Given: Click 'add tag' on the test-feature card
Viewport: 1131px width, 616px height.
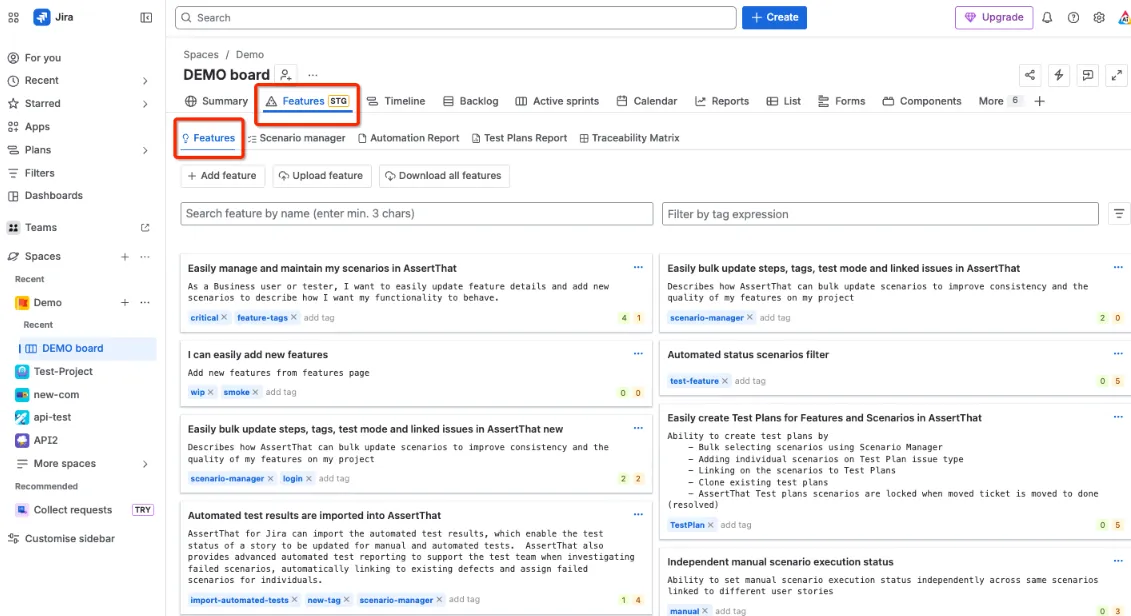Looking at the screenshot, I should pos(750,381).
